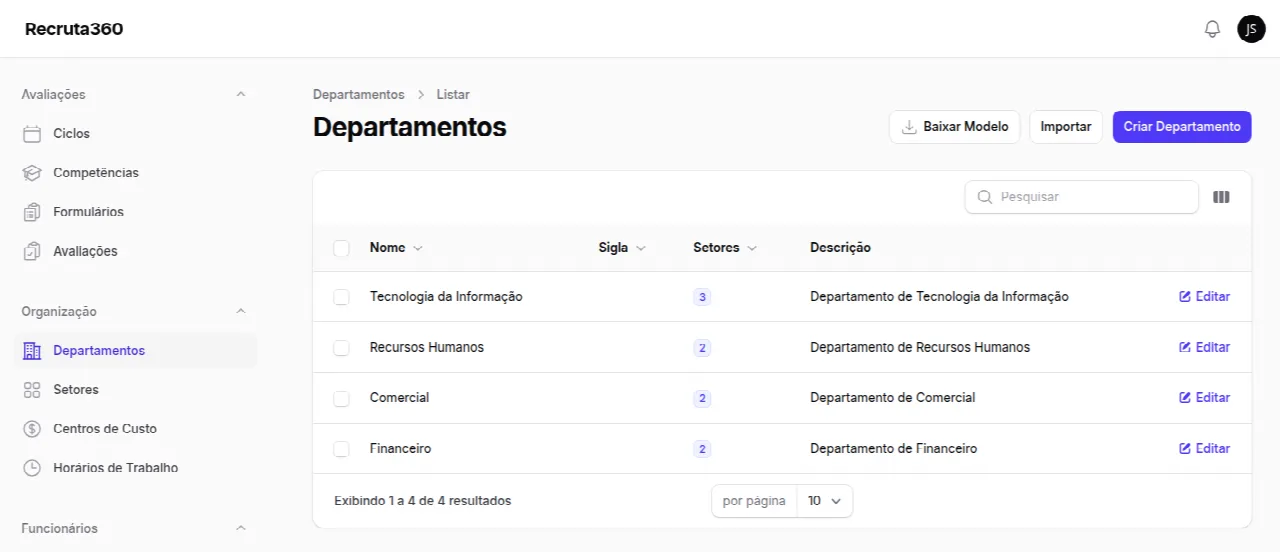Click the Ciclos calendar icon
Image resolution: width=1280 pixels, height=552 pixels.
(x=32, y=134)
